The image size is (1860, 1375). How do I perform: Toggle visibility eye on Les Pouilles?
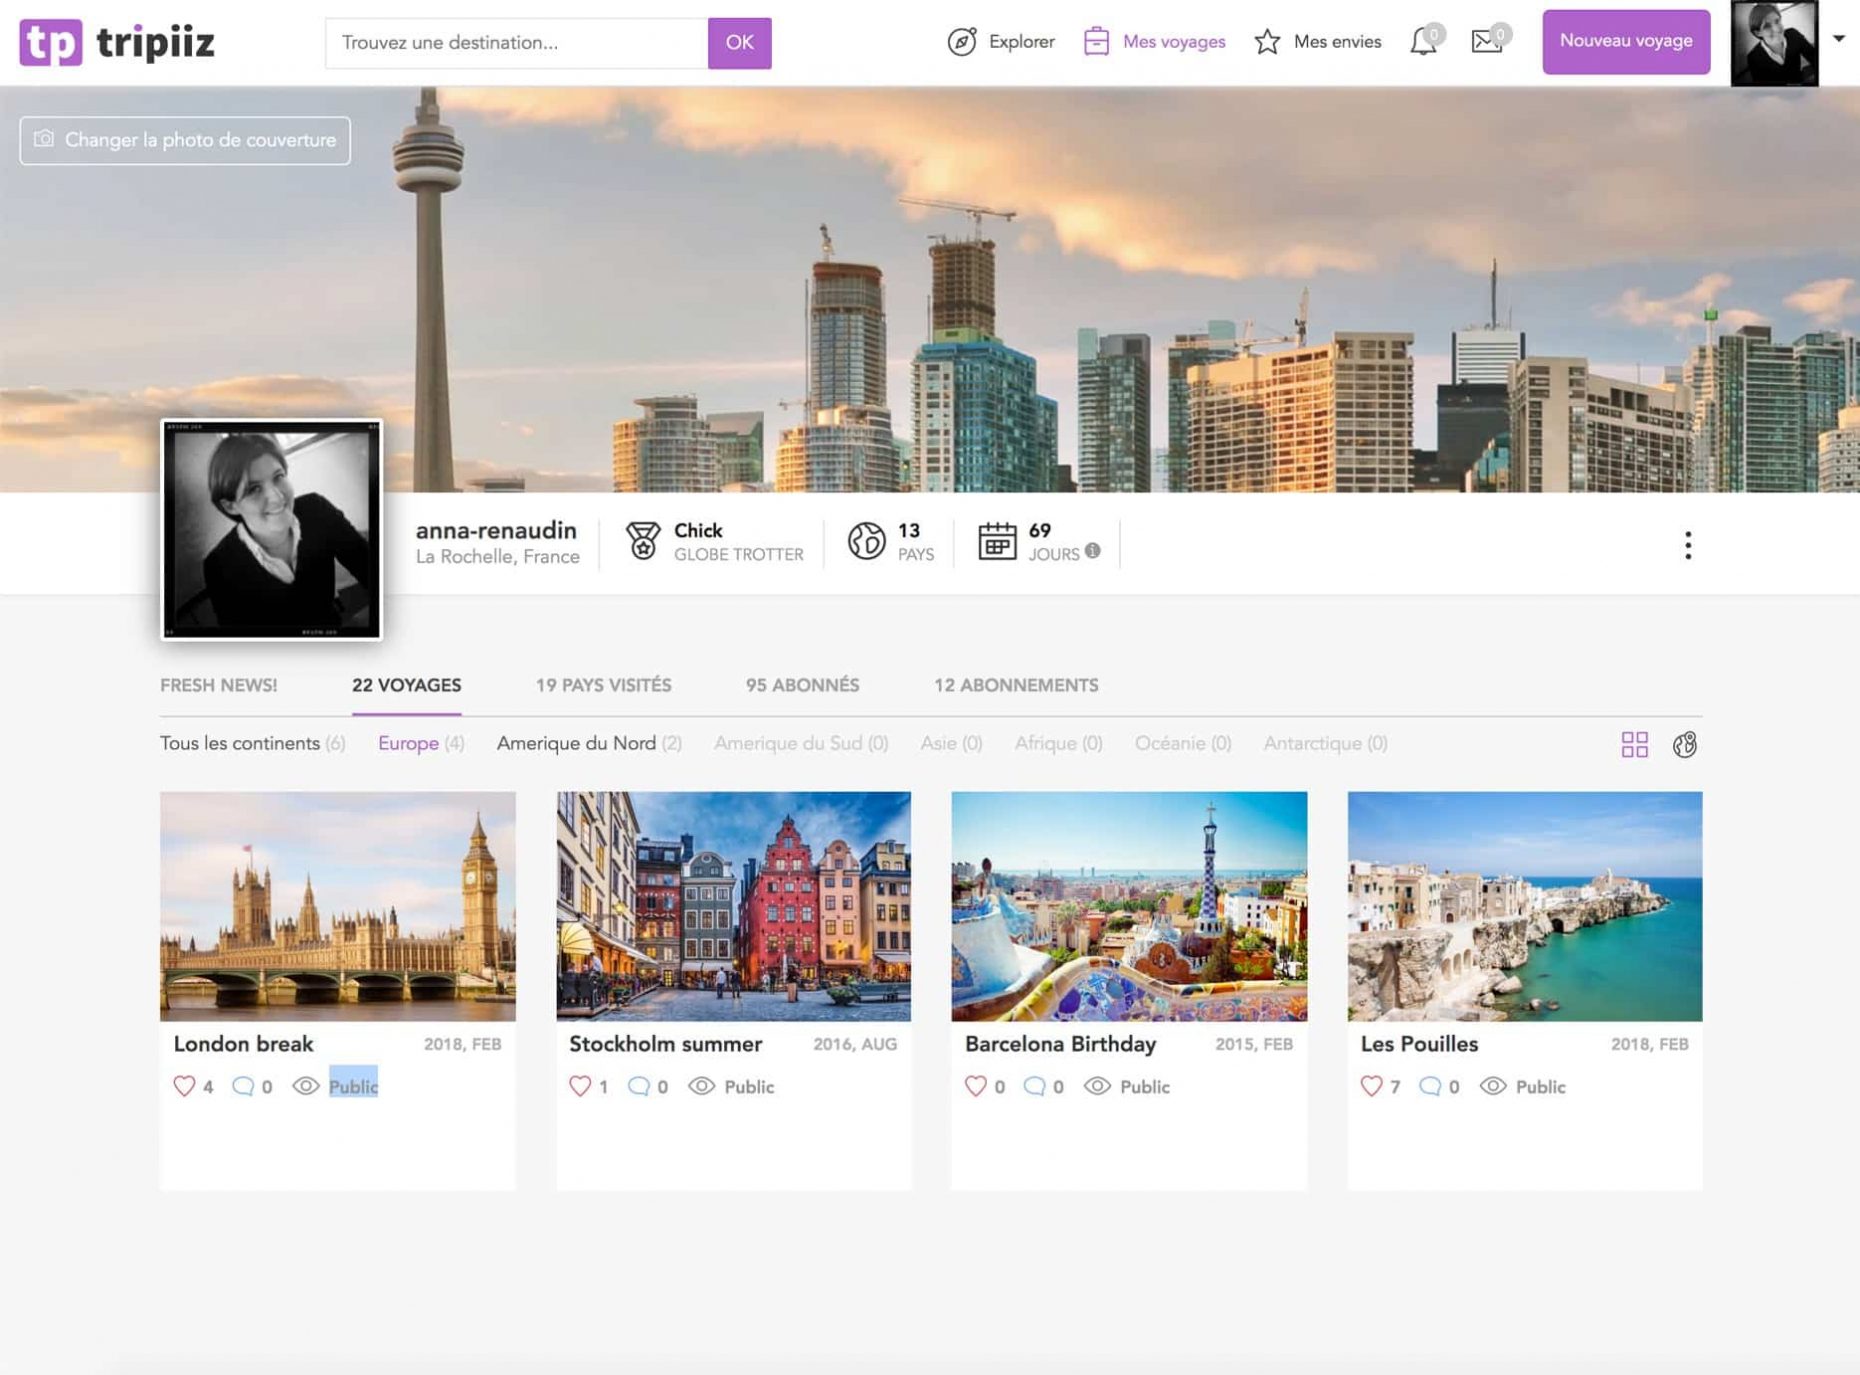[1493, 1086]
